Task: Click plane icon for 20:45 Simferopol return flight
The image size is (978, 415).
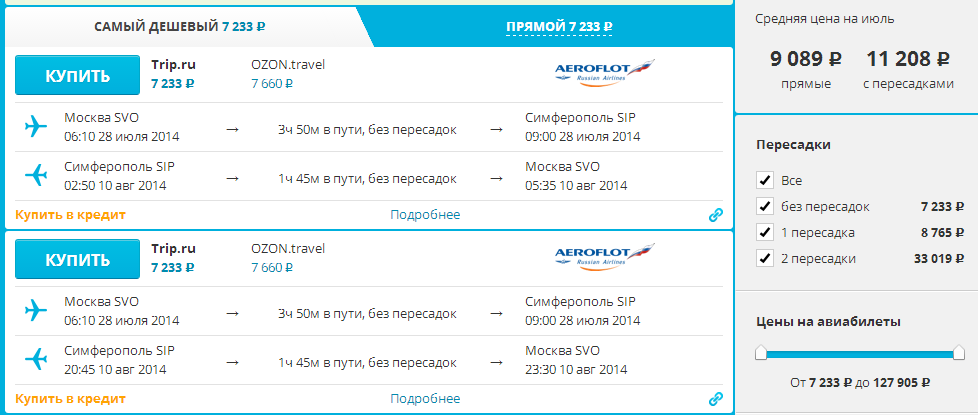Action: [x=36, y=359]
